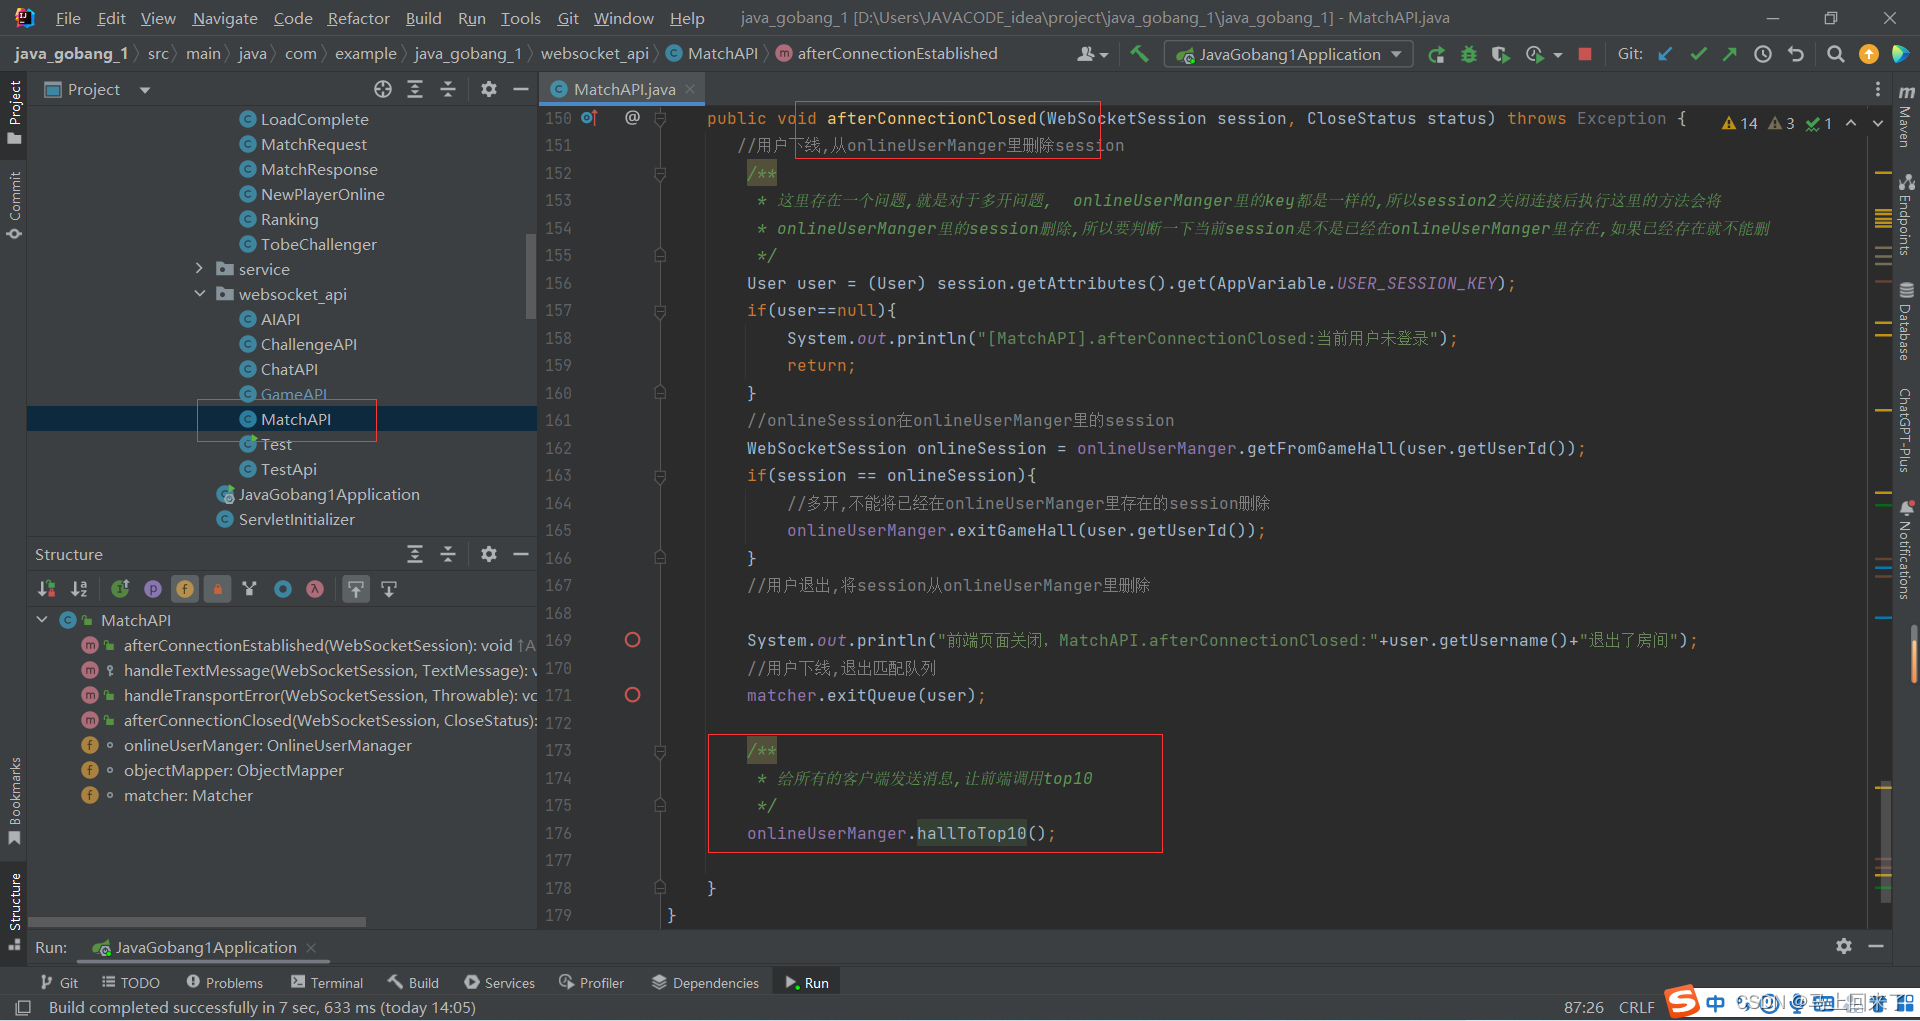Click the orange IDE update arrow icon

pos(1868,54)
